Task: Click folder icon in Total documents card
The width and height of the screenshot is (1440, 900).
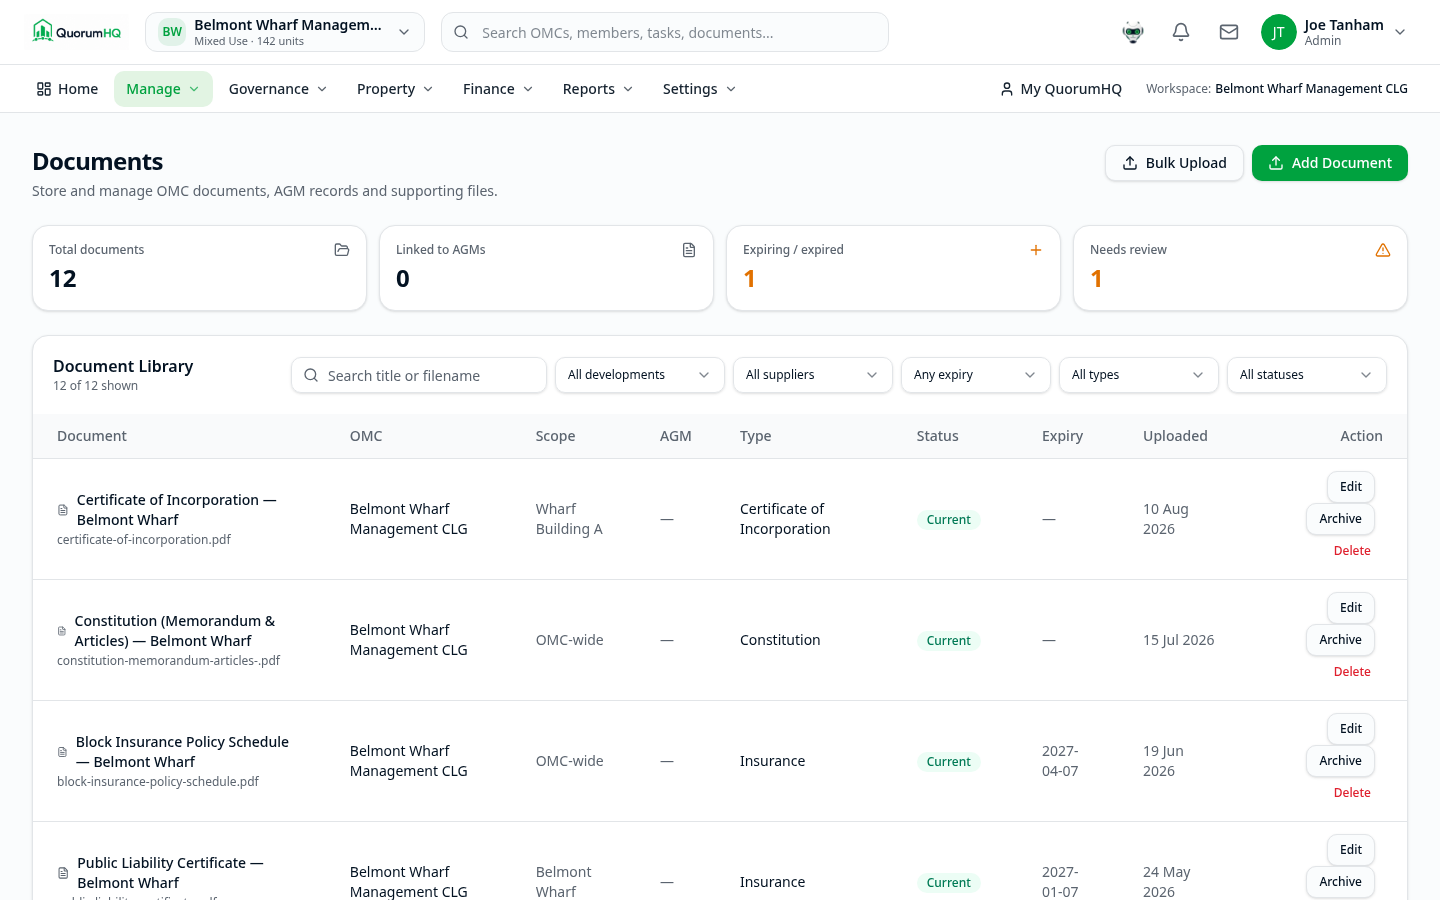Action: [x=342, y=250]
